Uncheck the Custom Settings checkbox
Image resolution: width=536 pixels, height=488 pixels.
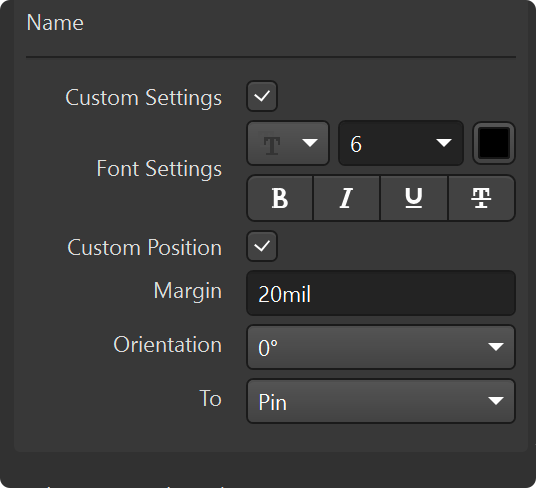tap(262, 96)
